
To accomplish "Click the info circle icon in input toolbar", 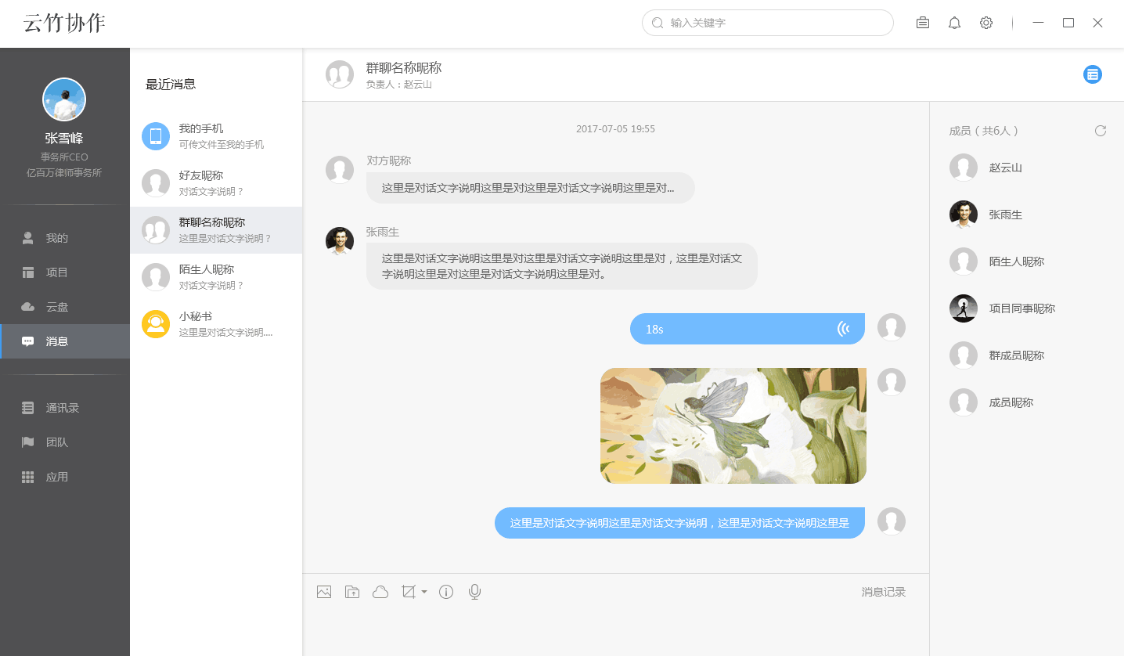I will (x=446, y=592).
